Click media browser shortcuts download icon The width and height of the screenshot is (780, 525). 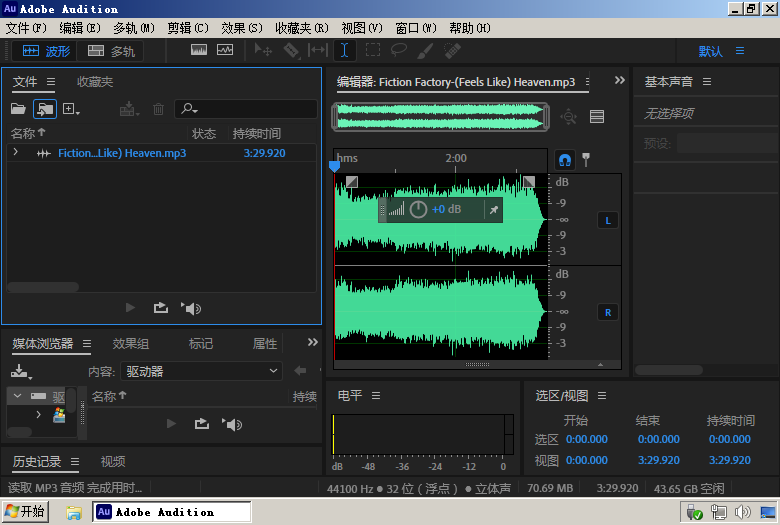pyautogui.click(x=21, y=372)
